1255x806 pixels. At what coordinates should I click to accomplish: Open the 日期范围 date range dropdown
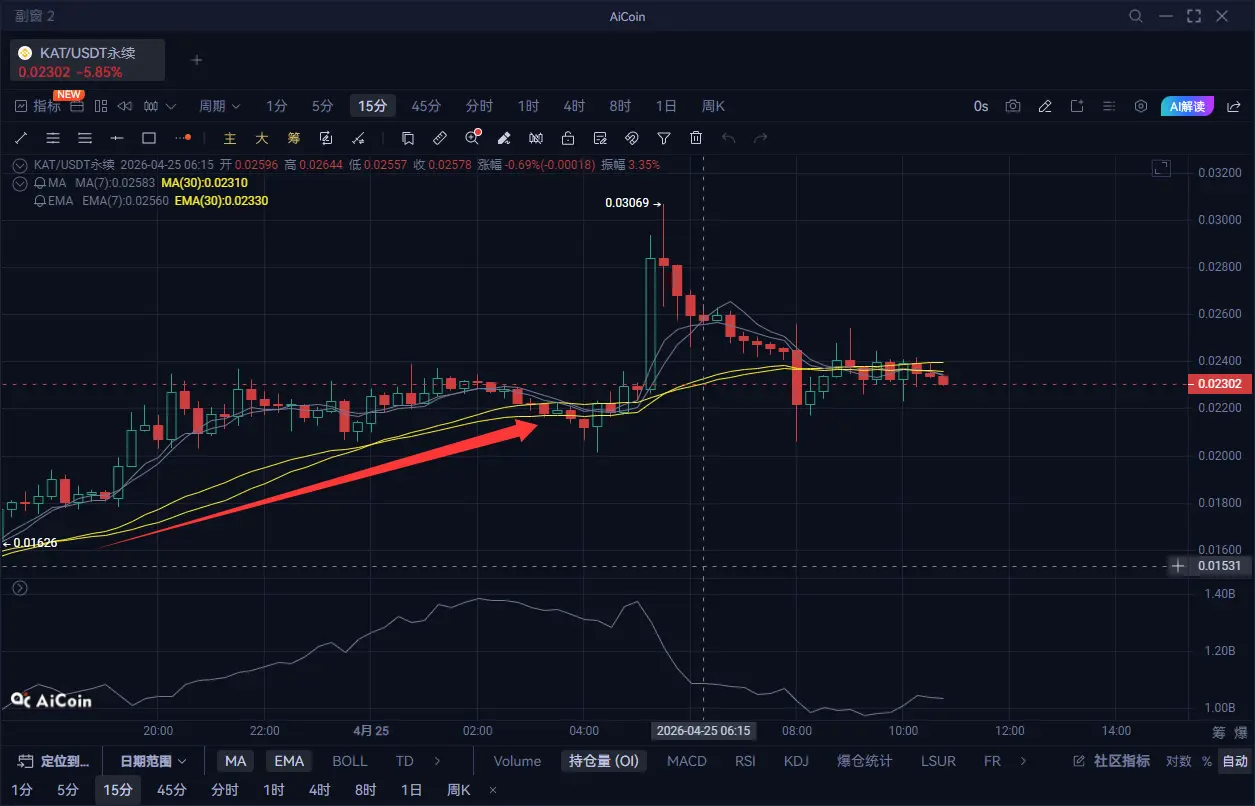[153, 761]
